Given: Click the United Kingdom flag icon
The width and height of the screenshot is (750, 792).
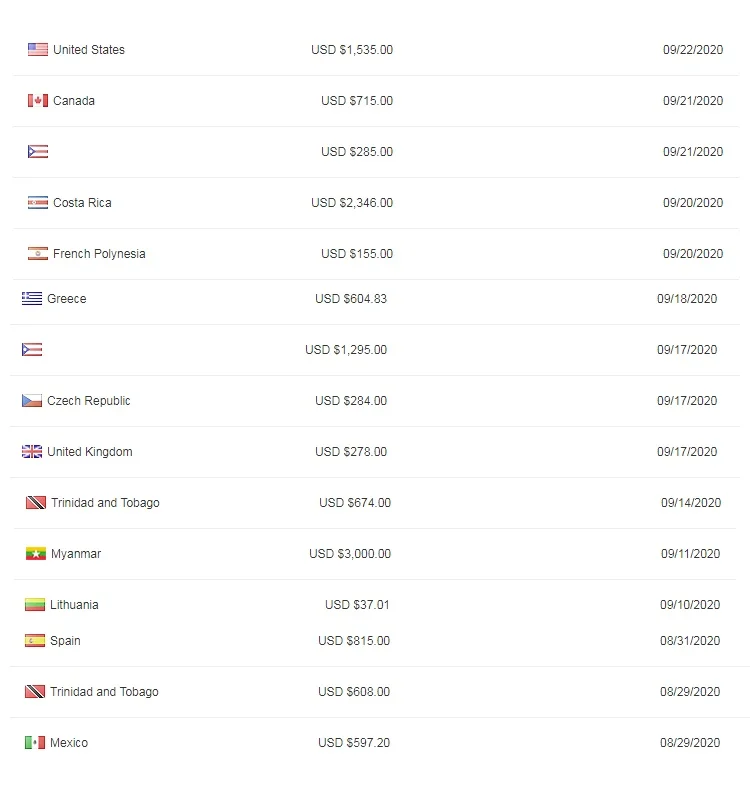Looking at the screenshot, I should click(32, 452).
